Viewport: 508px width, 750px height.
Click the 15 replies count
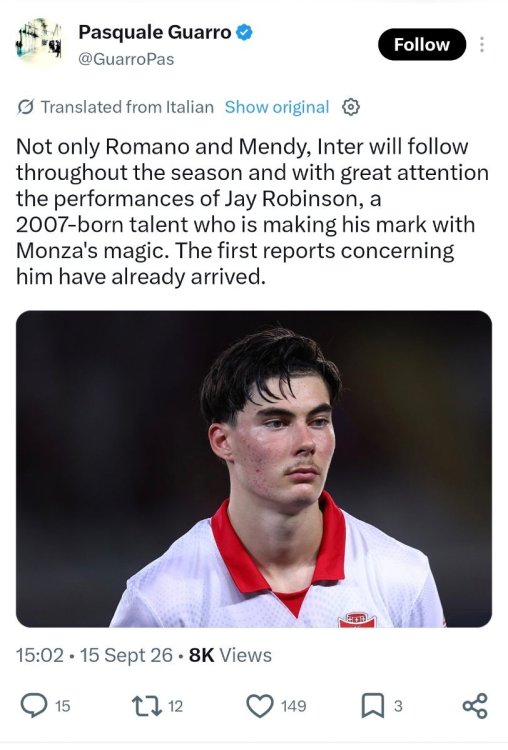point(63,706)
